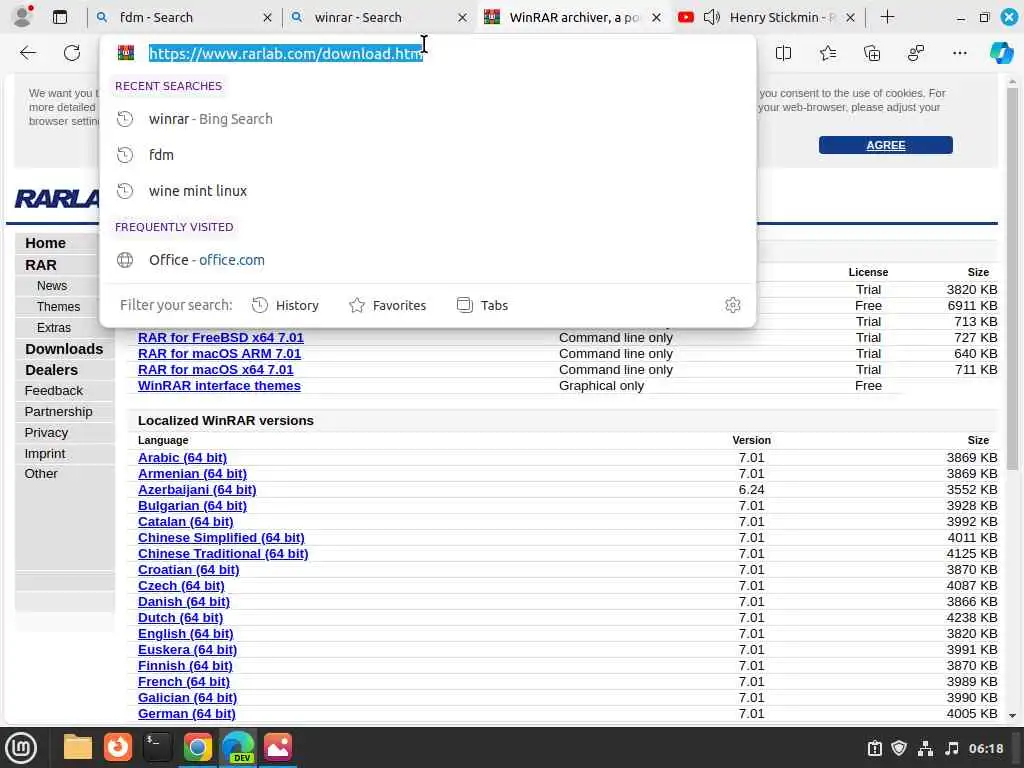Open split screen view icon
The width and height of the screenshot is (1024, 768).
(783, 53)
